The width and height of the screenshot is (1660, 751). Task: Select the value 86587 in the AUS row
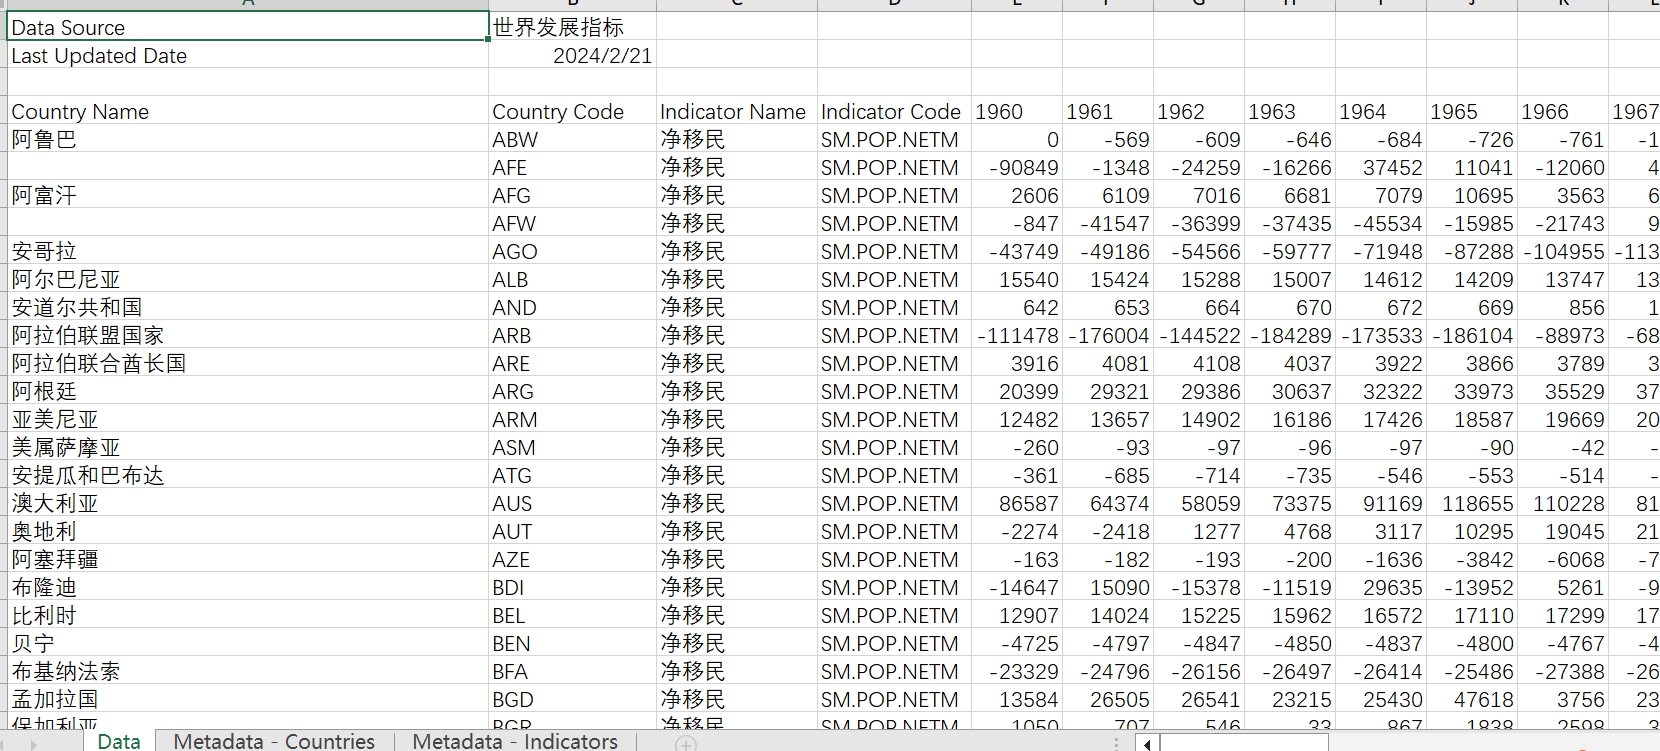tap(1017, 503)
